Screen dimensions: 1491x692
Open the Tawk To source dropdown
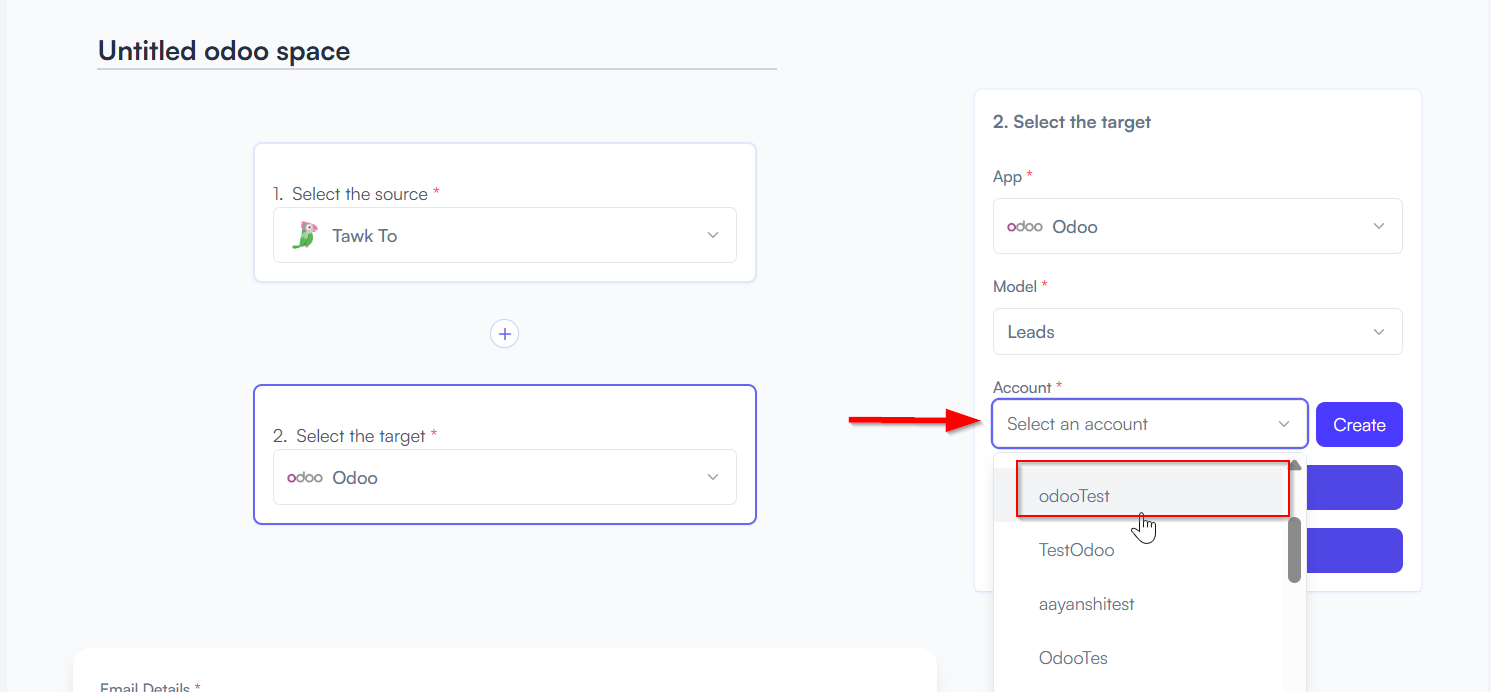pyautogui.click(x=505, y=235)
